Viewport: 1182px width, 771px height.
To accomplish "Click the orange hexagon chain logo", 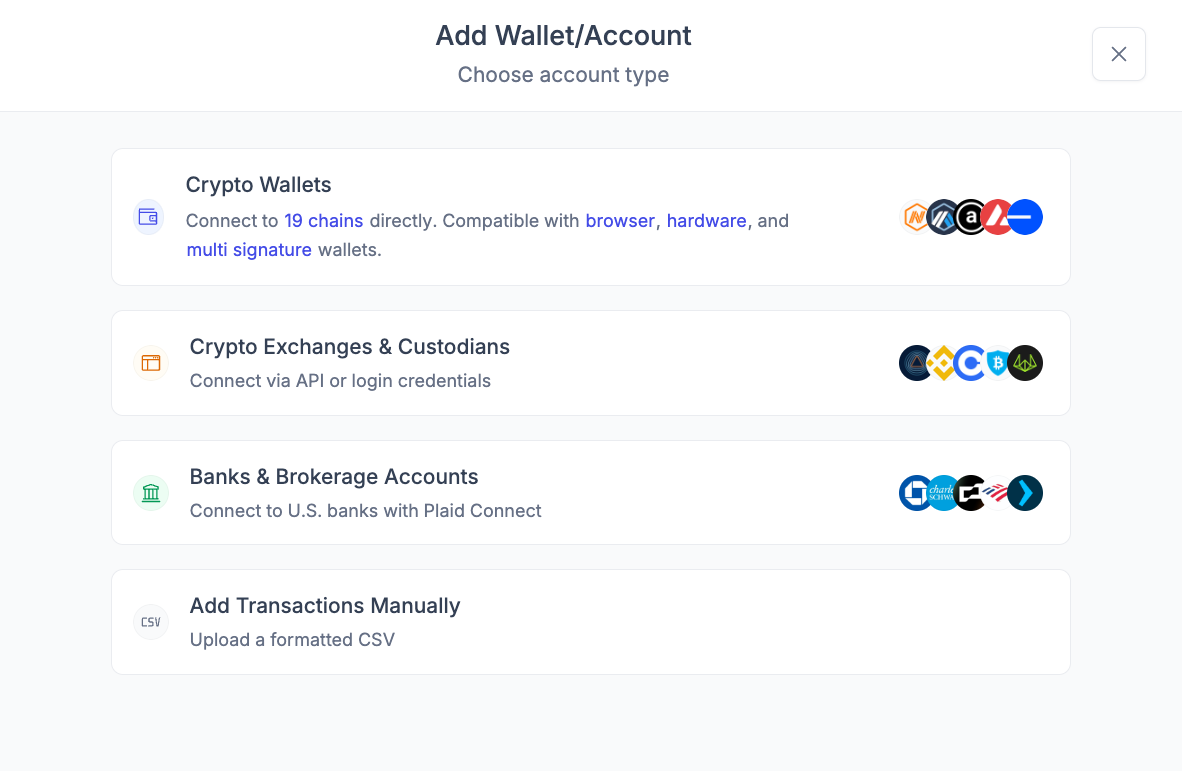I will [915, 217].
